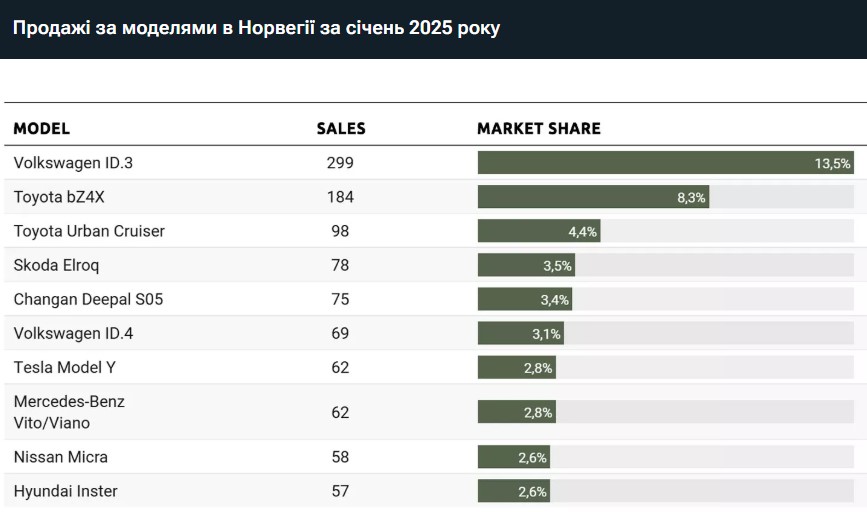Click the chart title about Norway sales
Screen dimensions: 867x512
[256, 28]
